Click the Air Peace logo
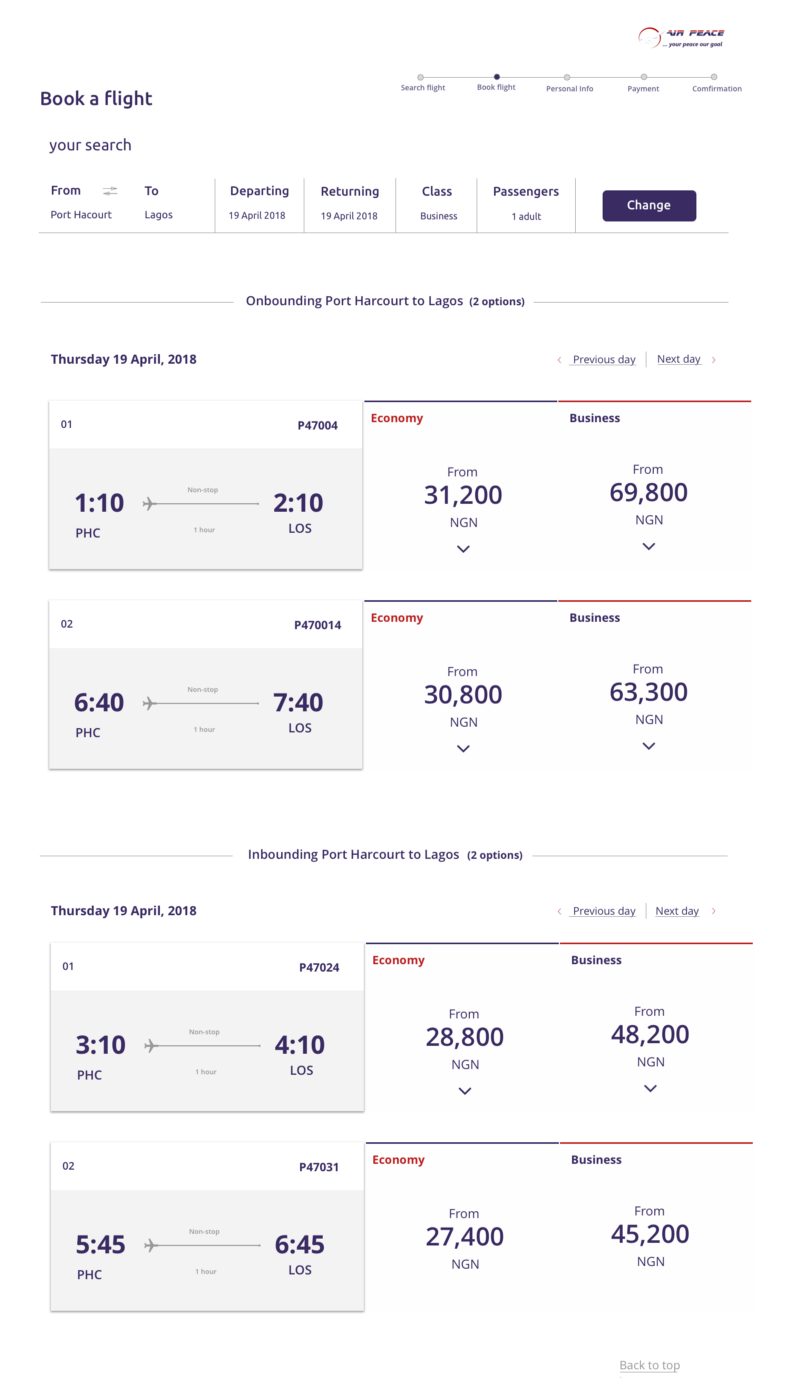The width and height of the screenshot is (800, 1388). 681,37
